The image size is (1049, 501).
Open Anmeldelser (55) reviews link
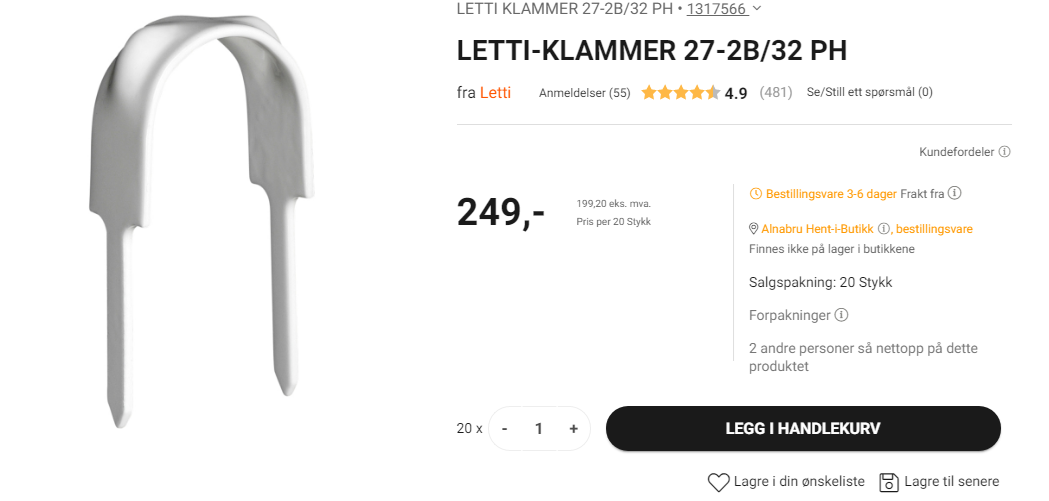[584, 93]
